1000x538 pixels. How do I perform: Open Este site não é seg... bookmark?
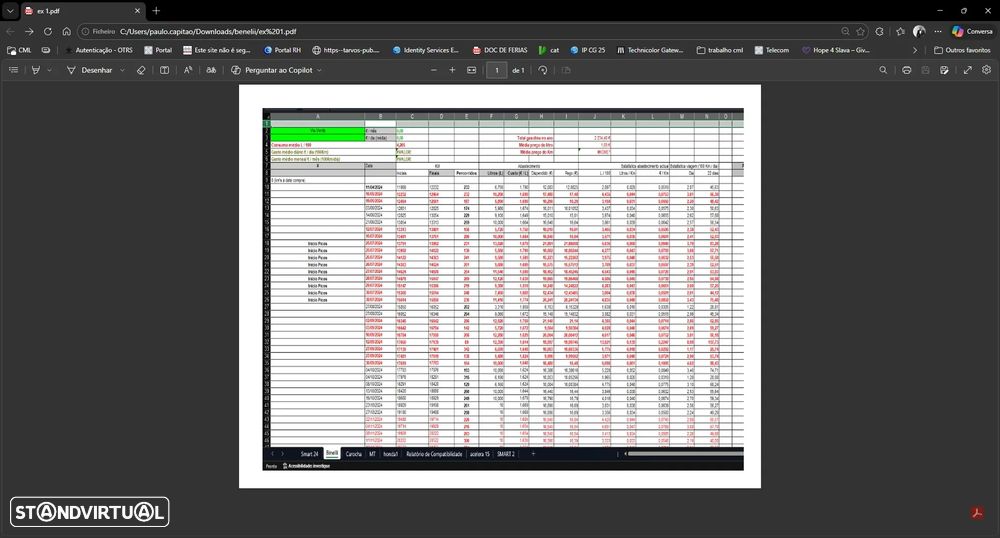coord(217,50)
